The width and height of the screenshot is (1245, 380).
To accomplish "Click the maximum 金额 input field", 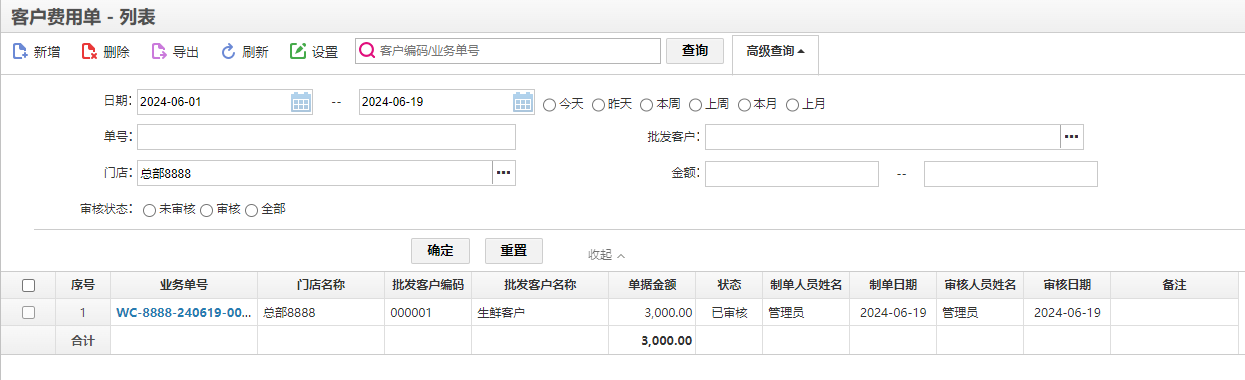I will pos(1010,174).
